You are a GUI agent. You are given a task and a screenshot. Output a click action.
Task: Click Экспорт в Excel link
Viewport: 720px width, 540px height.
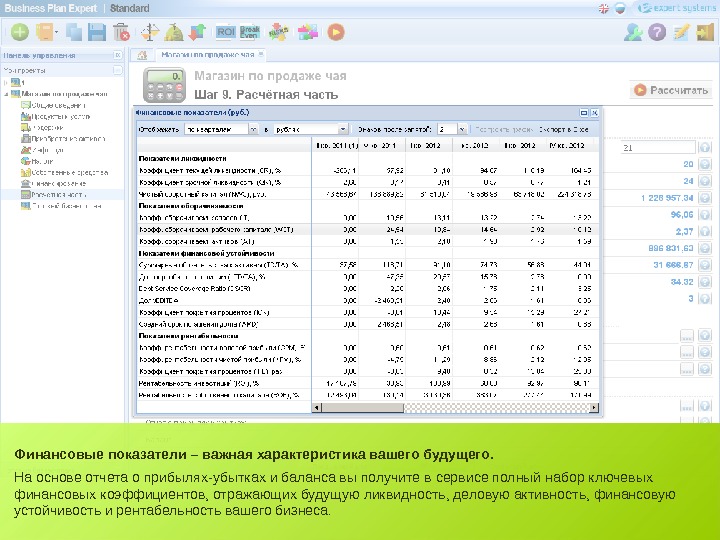(x=563, y=129)
